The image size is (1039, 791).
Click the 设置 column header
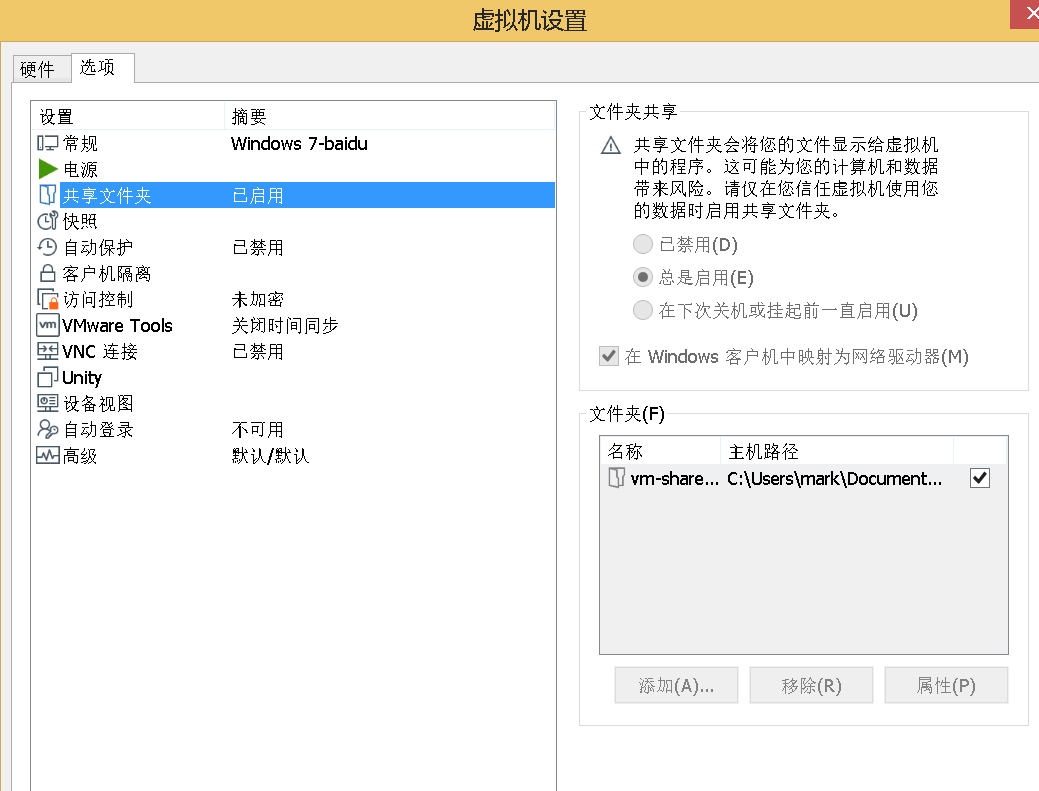point(128,117)
